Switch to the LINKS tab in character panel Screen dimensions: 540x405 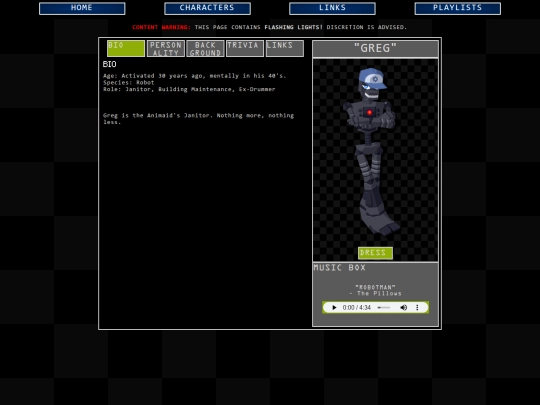coord(285,48)
